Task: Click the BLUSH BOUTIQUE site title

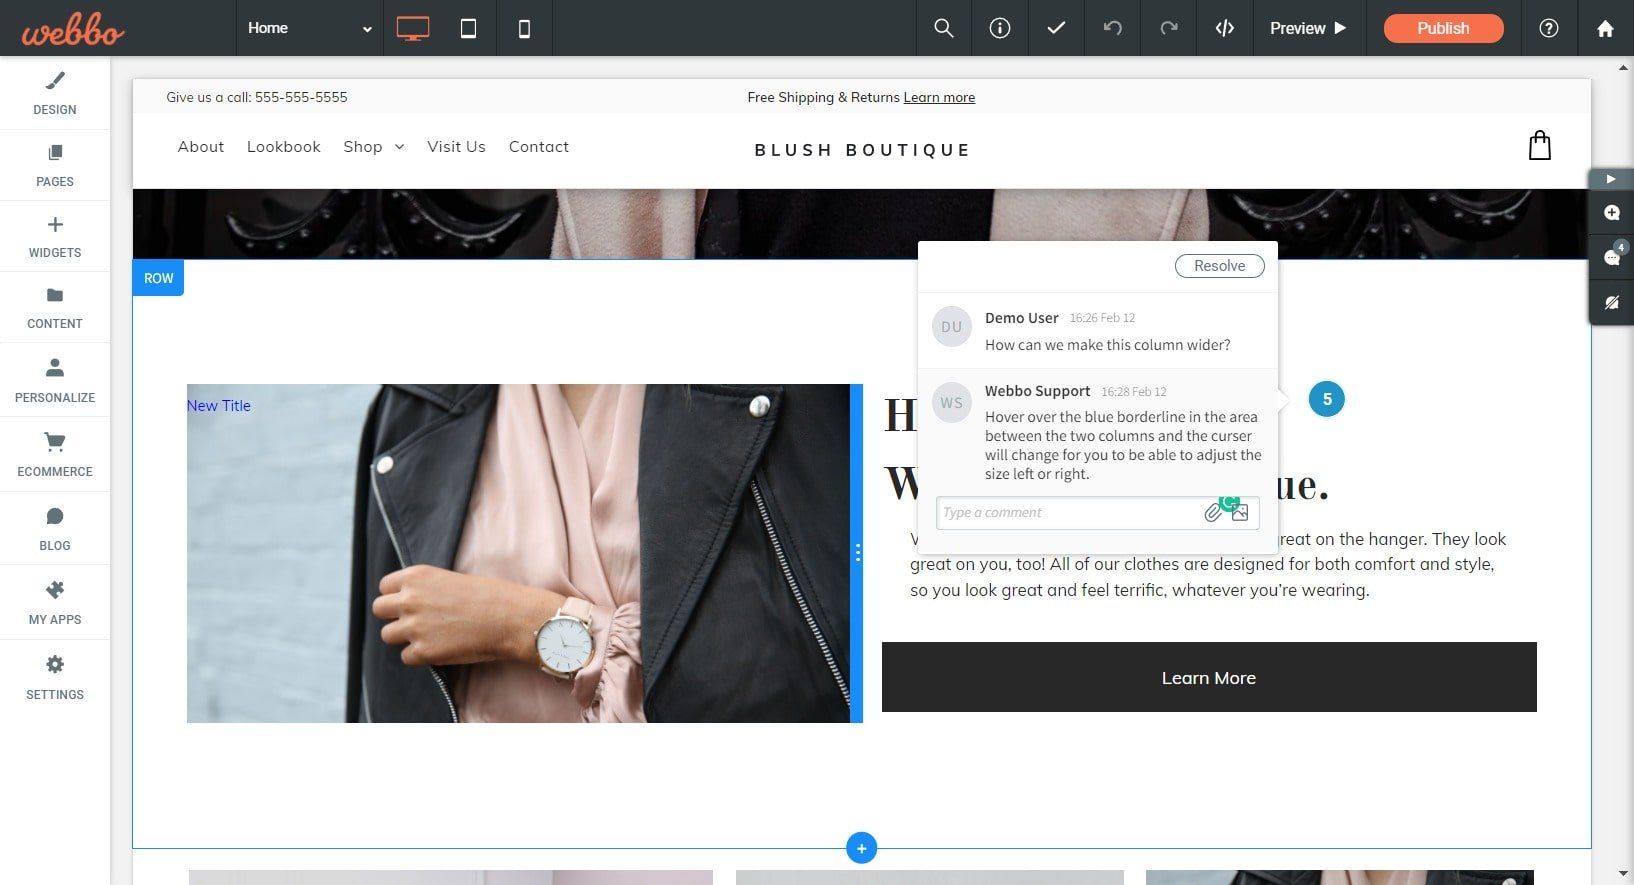Action: pyautogui.click(x=862, y=150)
